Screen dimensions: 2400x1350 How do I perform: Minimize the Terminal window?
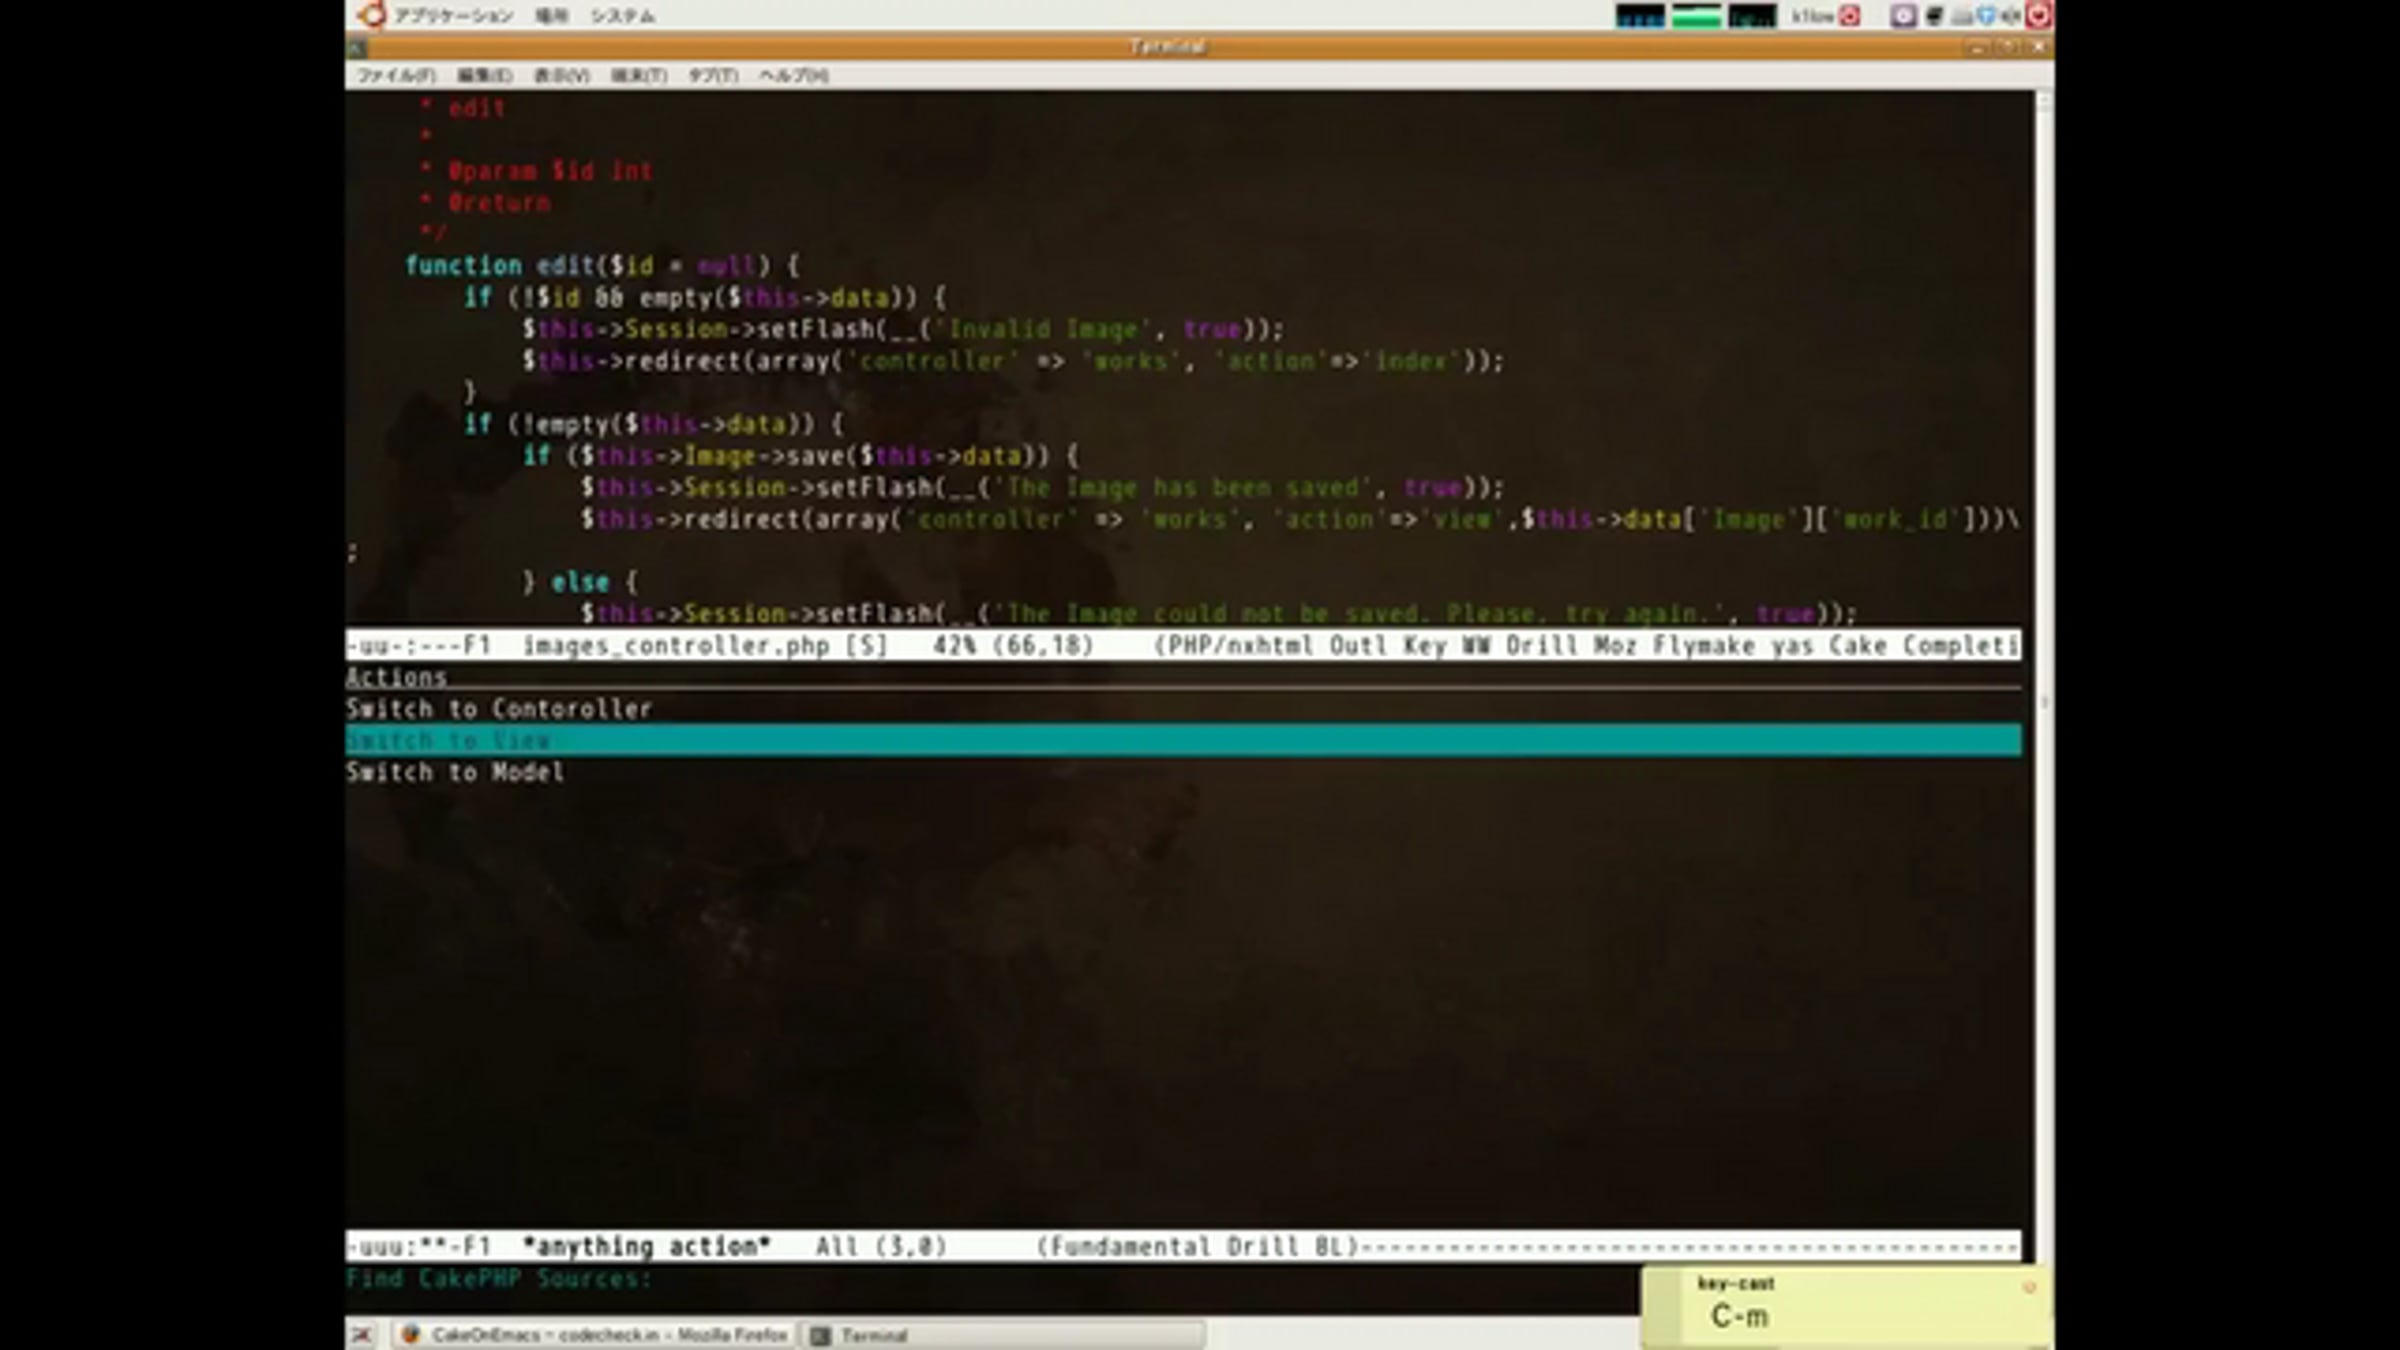tap(1977, 47)
